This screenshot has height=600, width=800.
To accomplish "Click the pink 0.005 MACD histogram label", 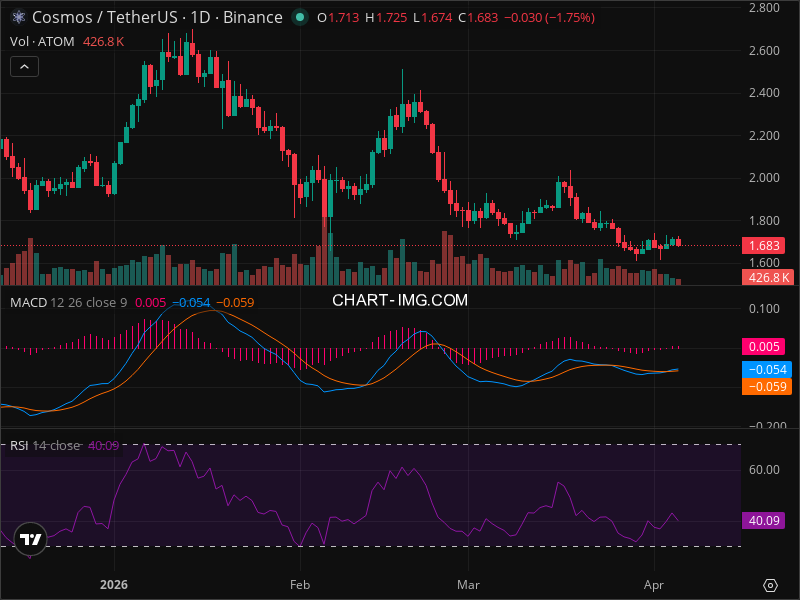I will [x=763, y=347].
